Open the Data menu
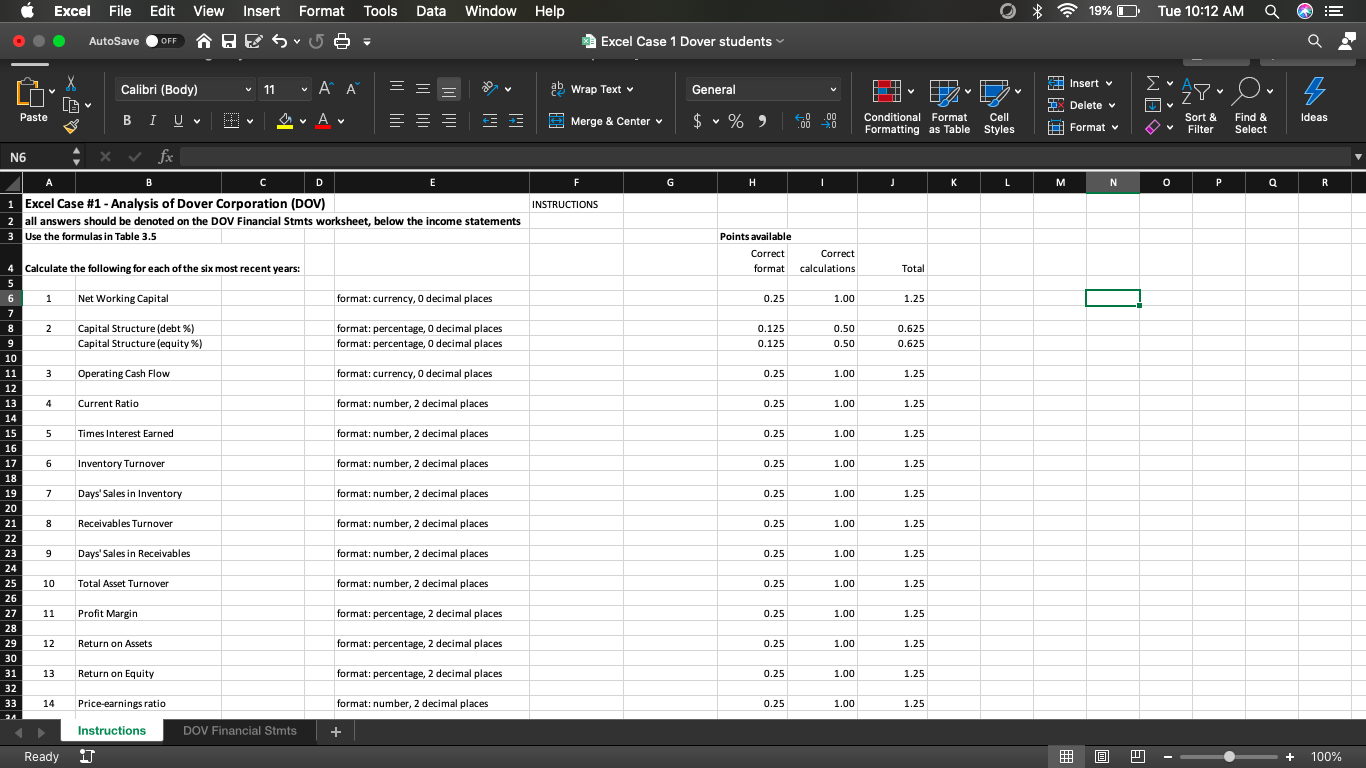Screen dimensions: 1366x768 [x=431, y=11]
